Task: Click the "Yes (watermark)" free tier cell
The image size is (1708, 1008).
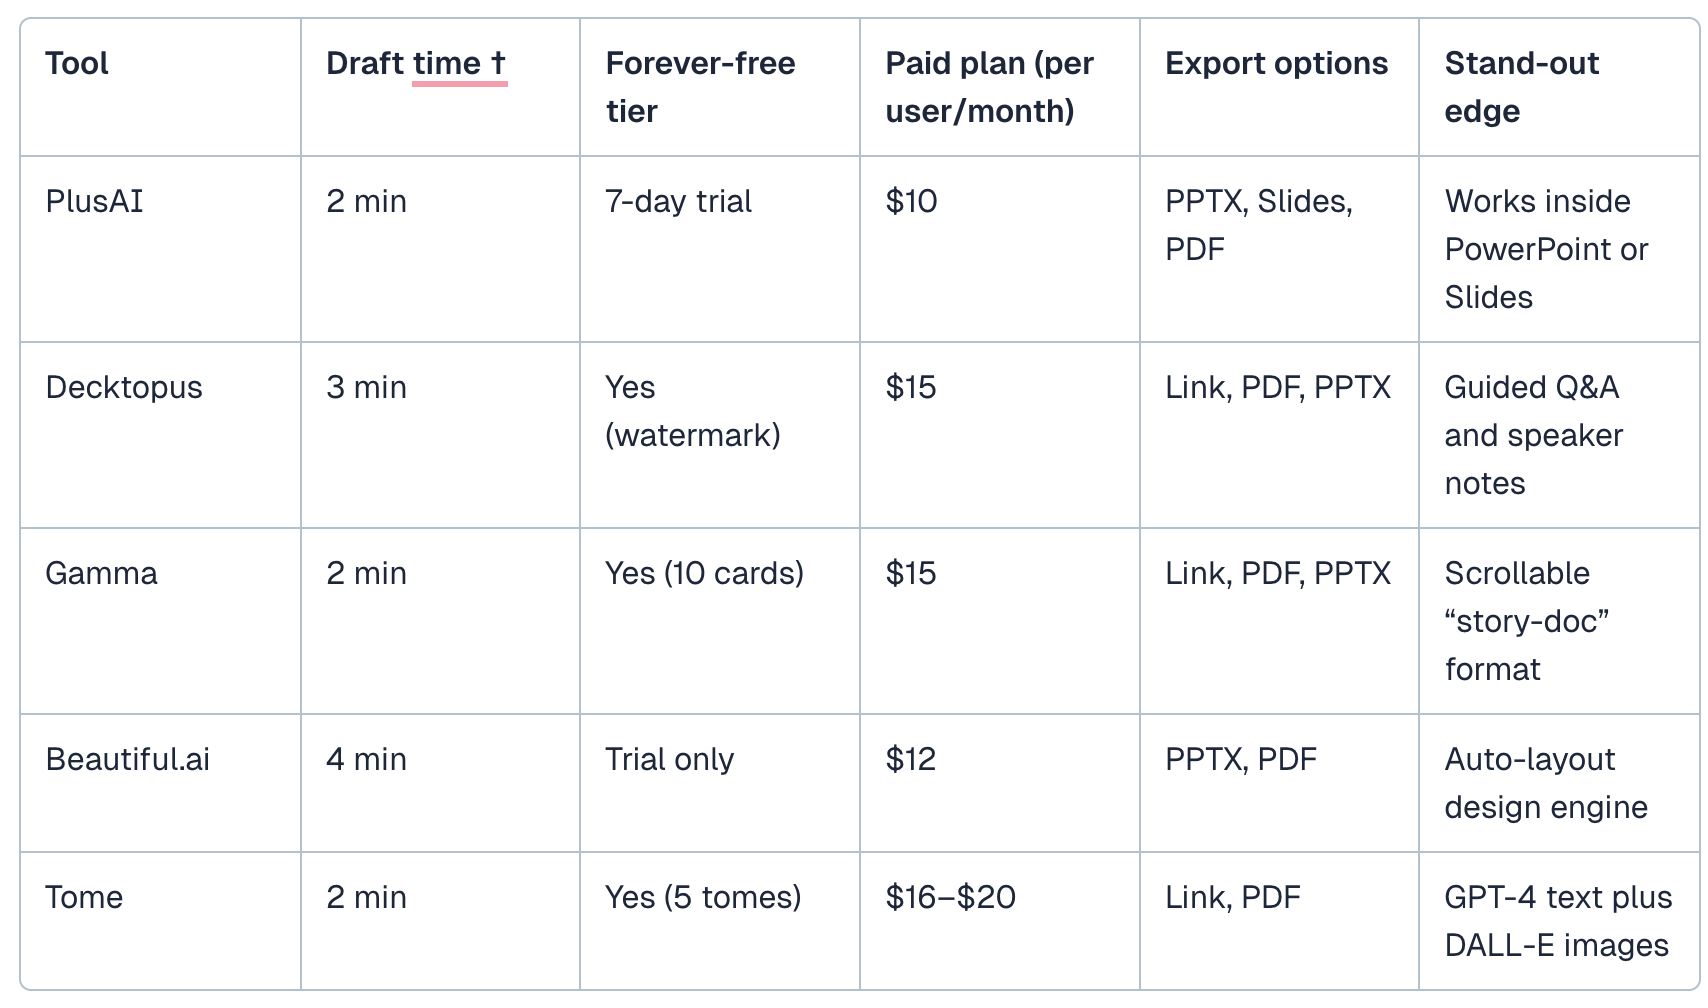Action: pos(692,411)
